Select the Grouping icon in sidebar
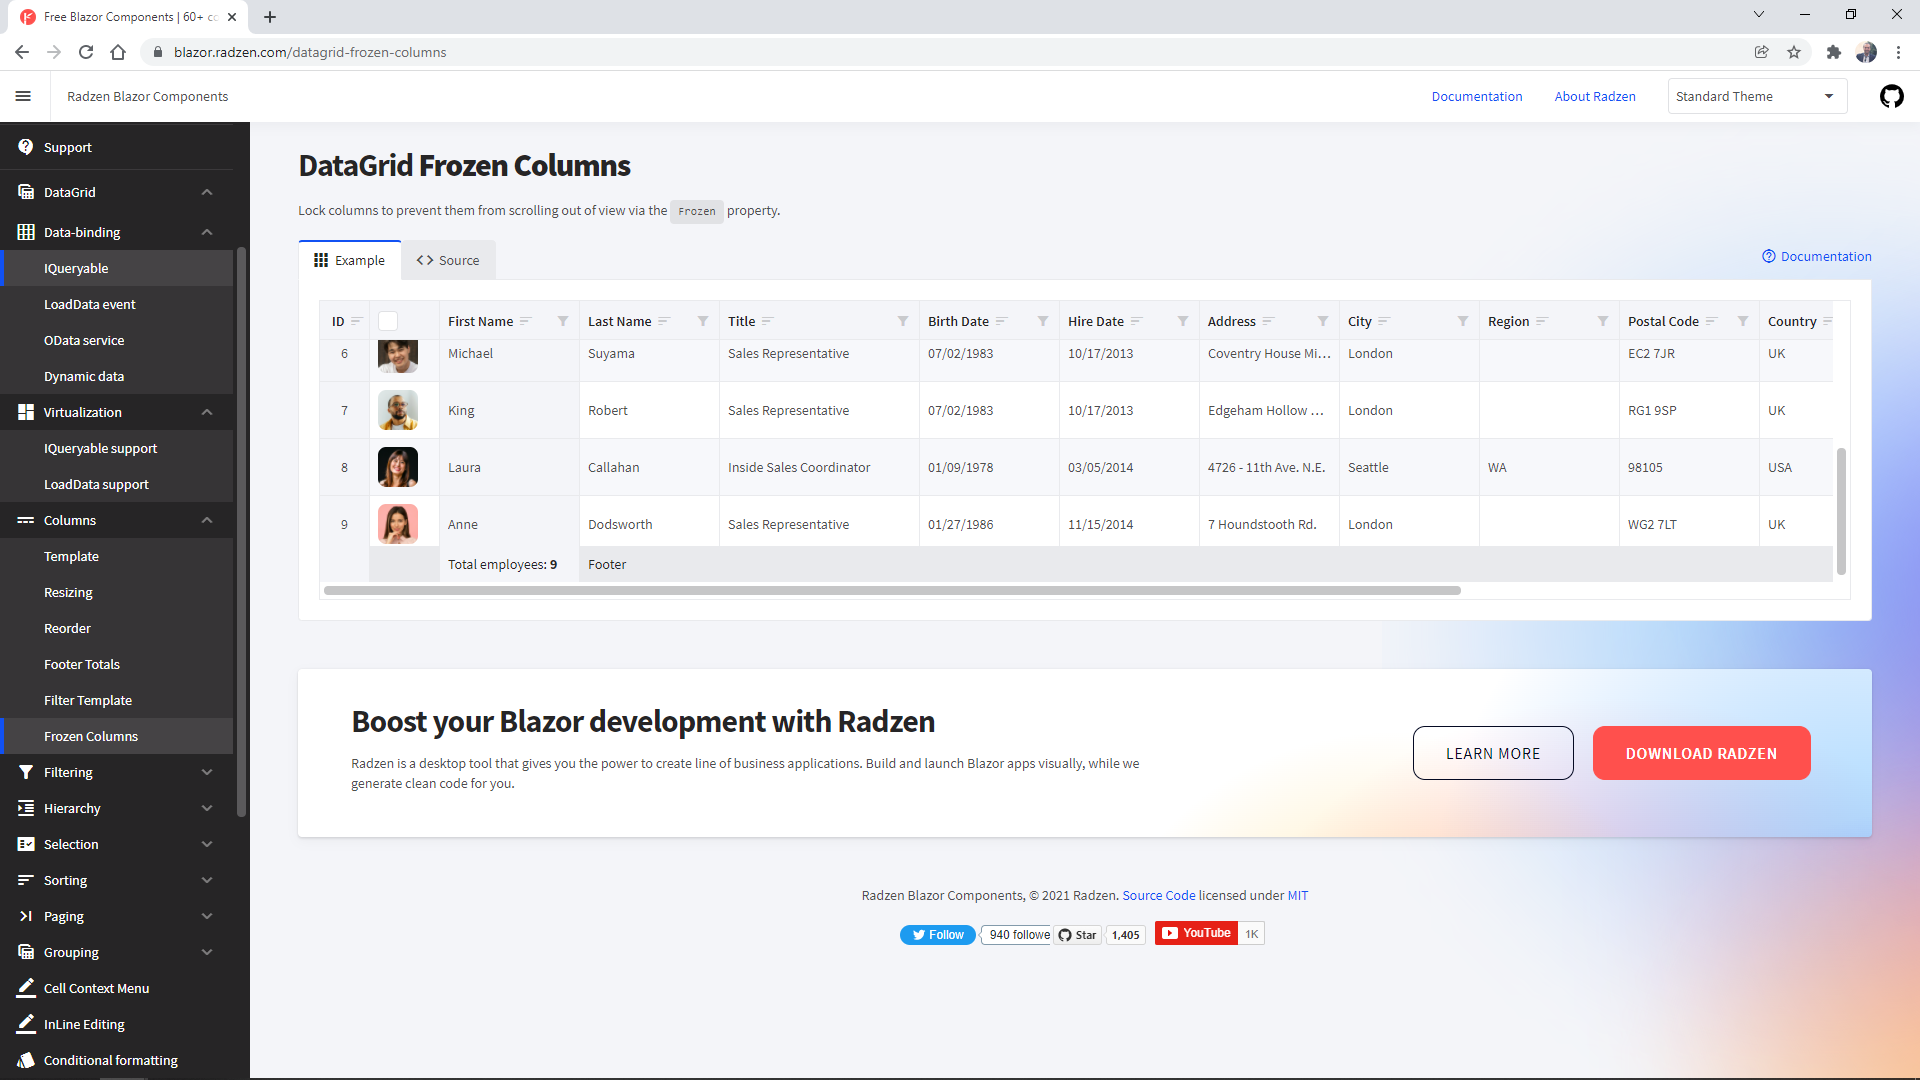Image resolution: width=1920 pixels, height=1080 pixels. point(26,952)
